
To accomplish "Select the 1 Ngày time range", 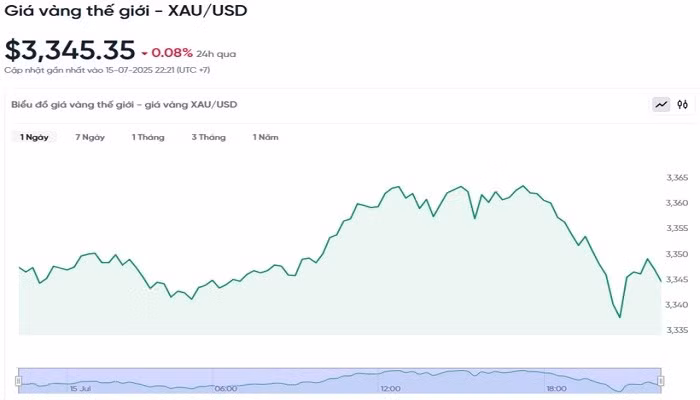I will (x=34, y=137).
